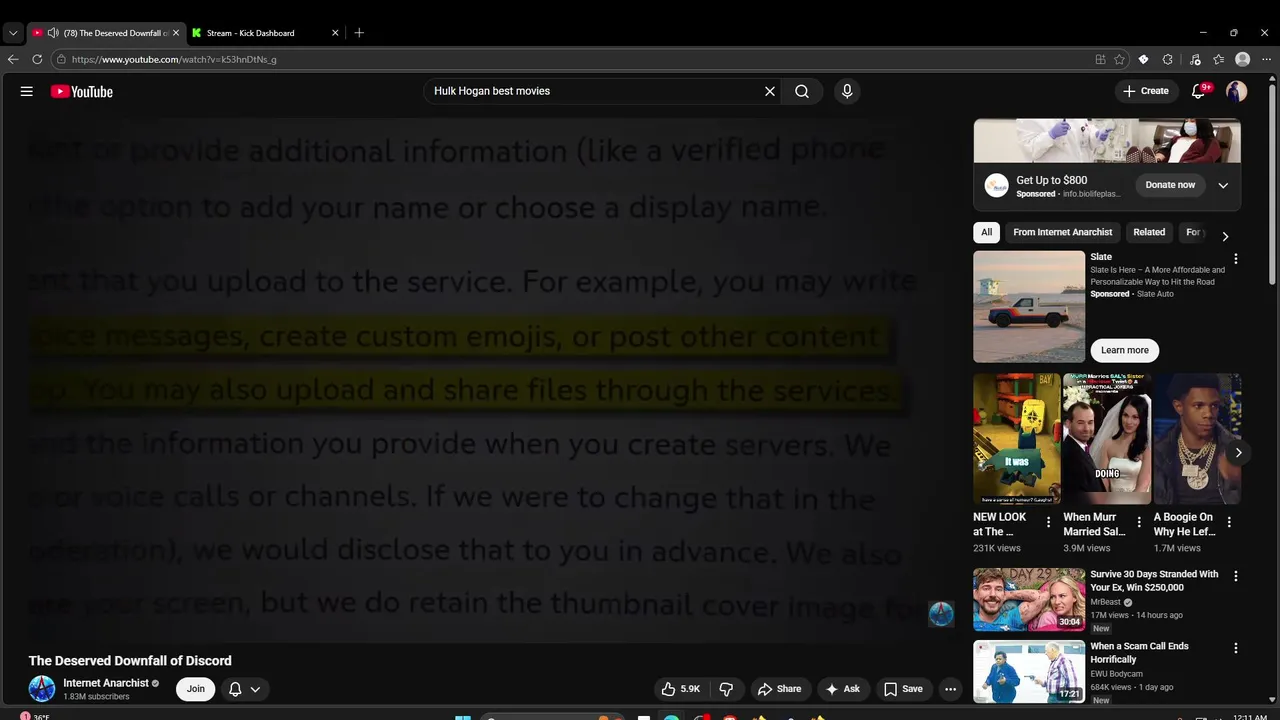Select the All filter chip
The width and height of the screenshot is (1280, 720).
(x=987, y=232)
